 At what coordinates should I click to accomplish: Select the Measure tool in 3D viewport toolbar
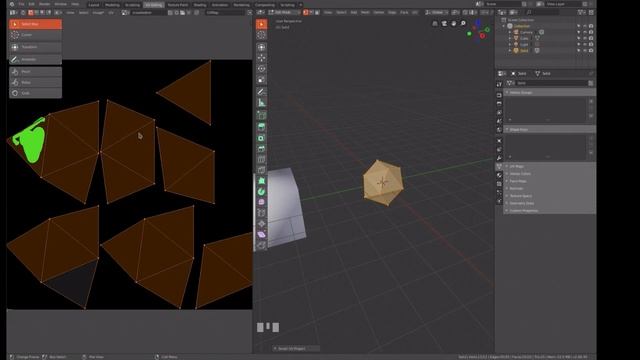point(261,103)
